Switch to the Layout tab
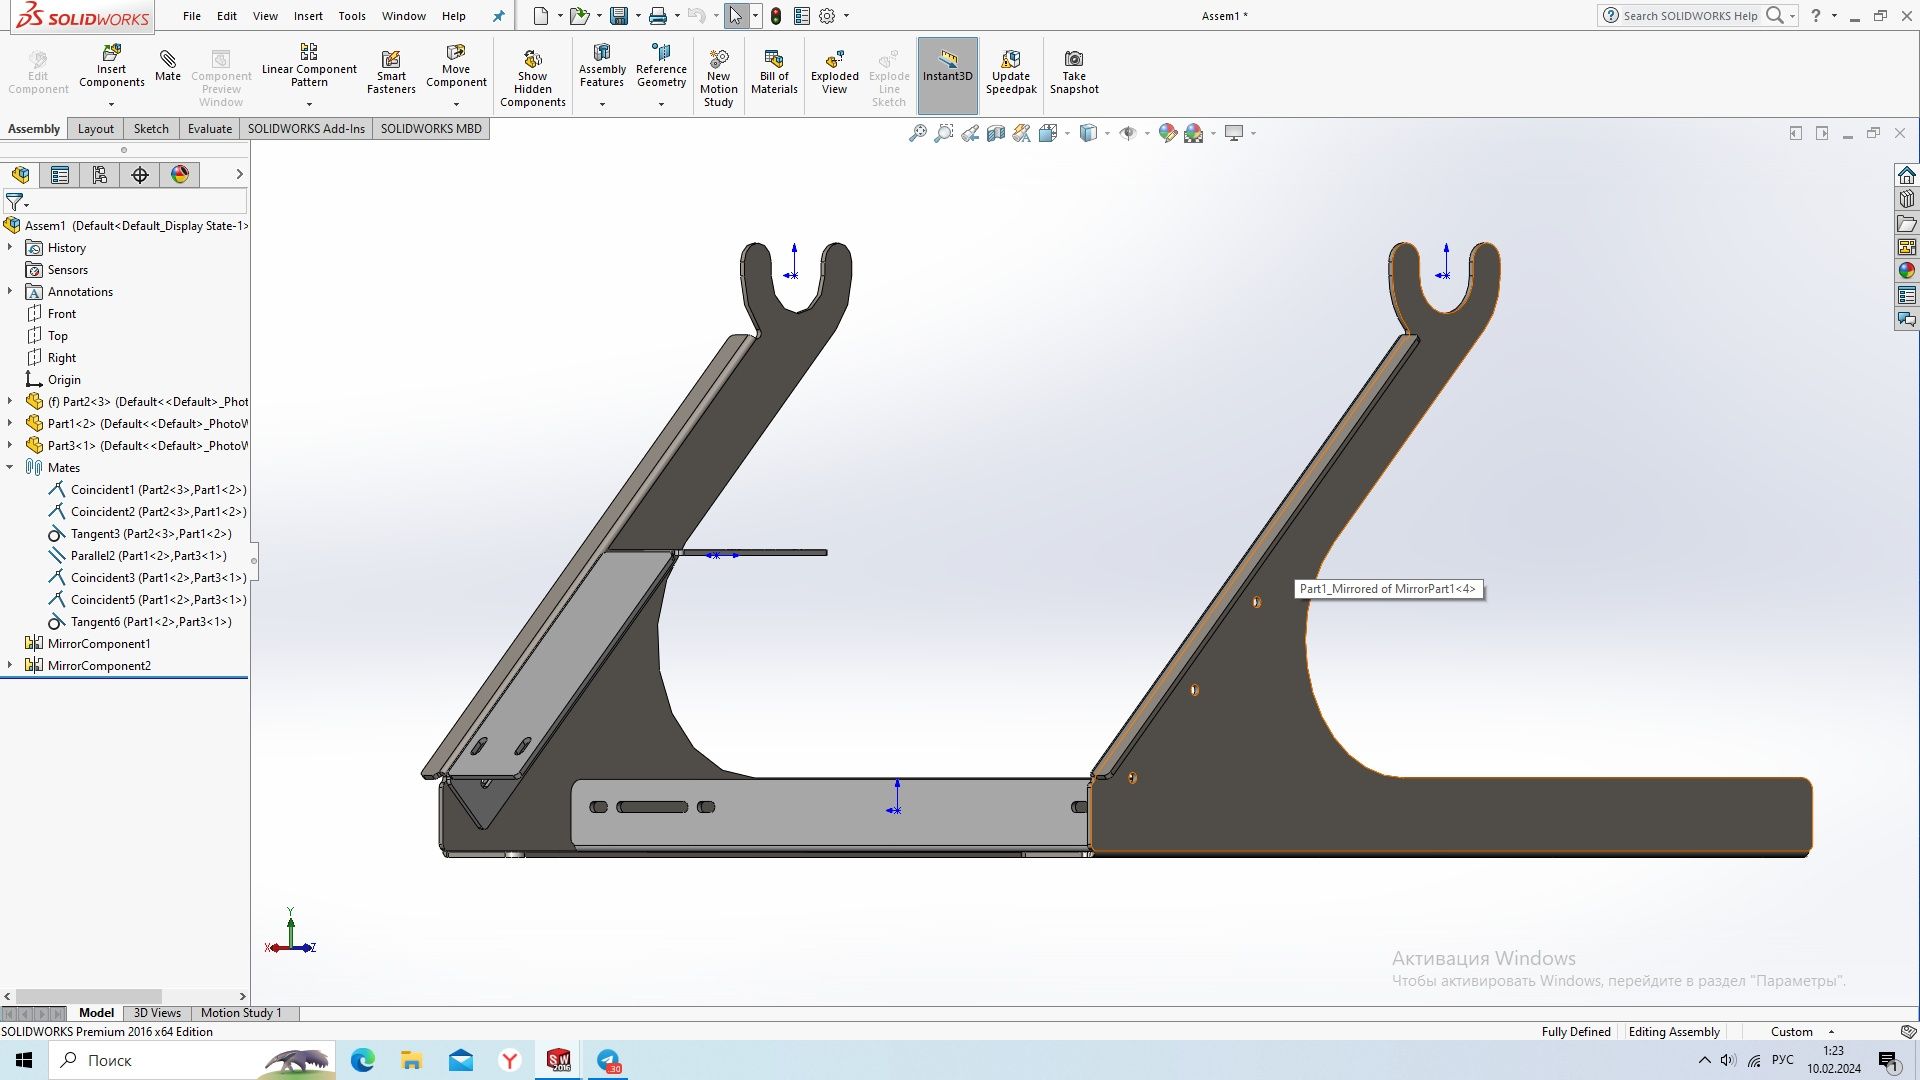1920x1080 pixels. (x=94, y=128)
